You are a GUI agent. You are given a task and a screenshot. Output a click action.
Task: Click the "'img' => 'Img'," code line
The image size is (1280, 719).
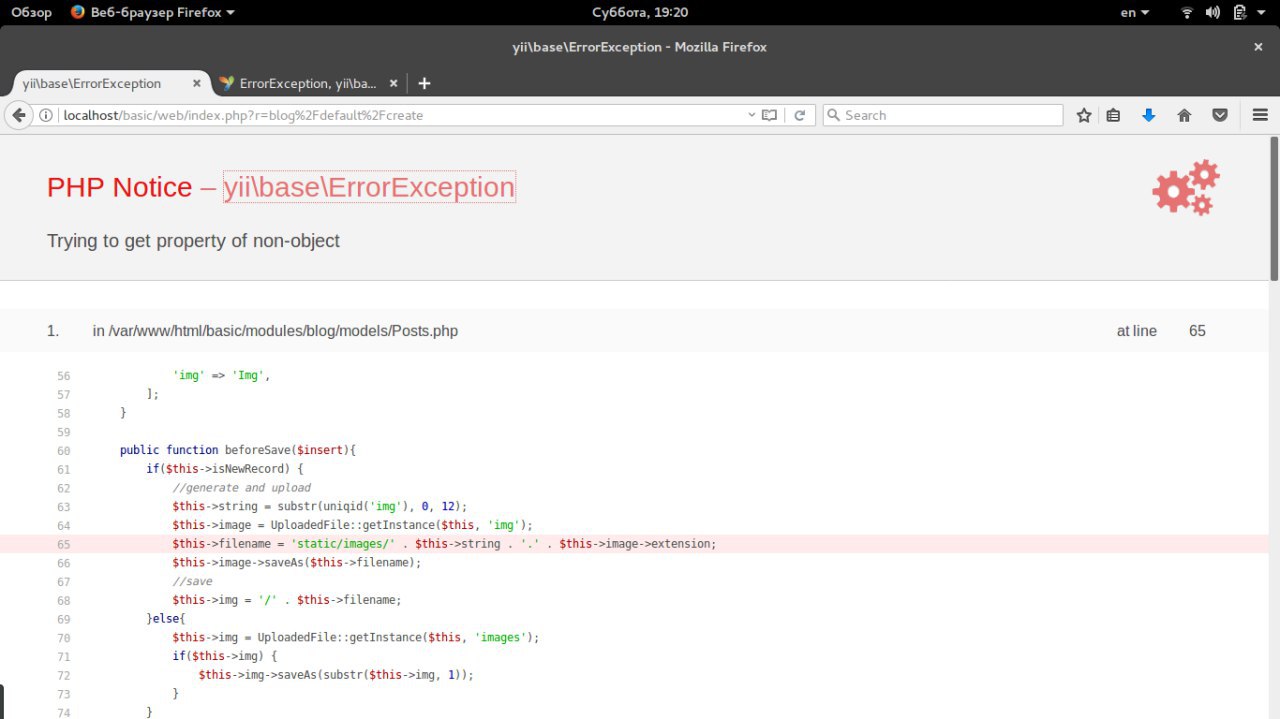(x=221, y=375)
